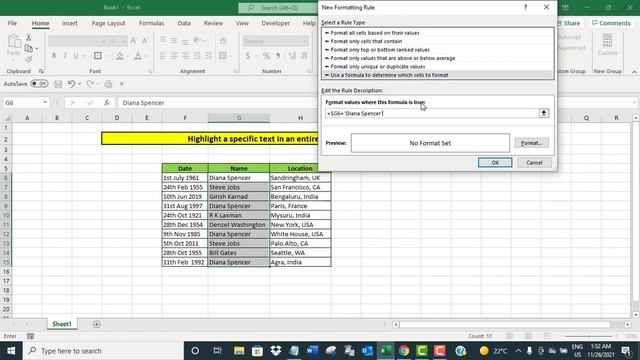The height and width of the screenshot is (360, 640).
Task: Click the Comments button
Action: pyautogui.click(x=611, y=23)
